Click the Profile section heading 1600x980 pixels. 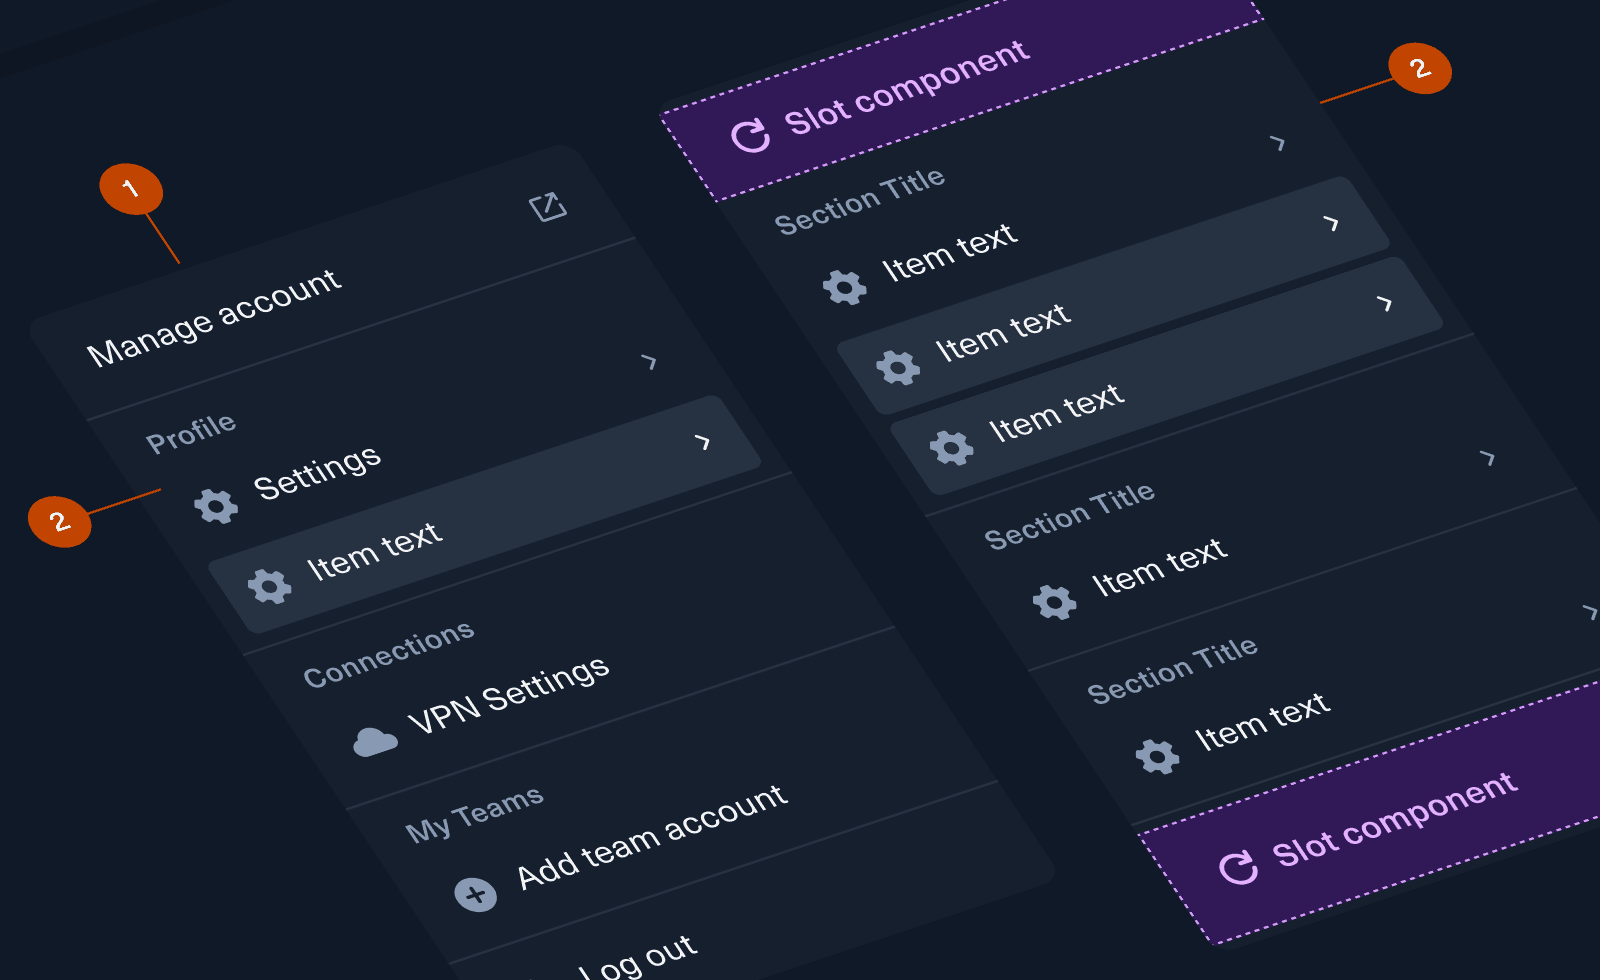click(191, 434)
